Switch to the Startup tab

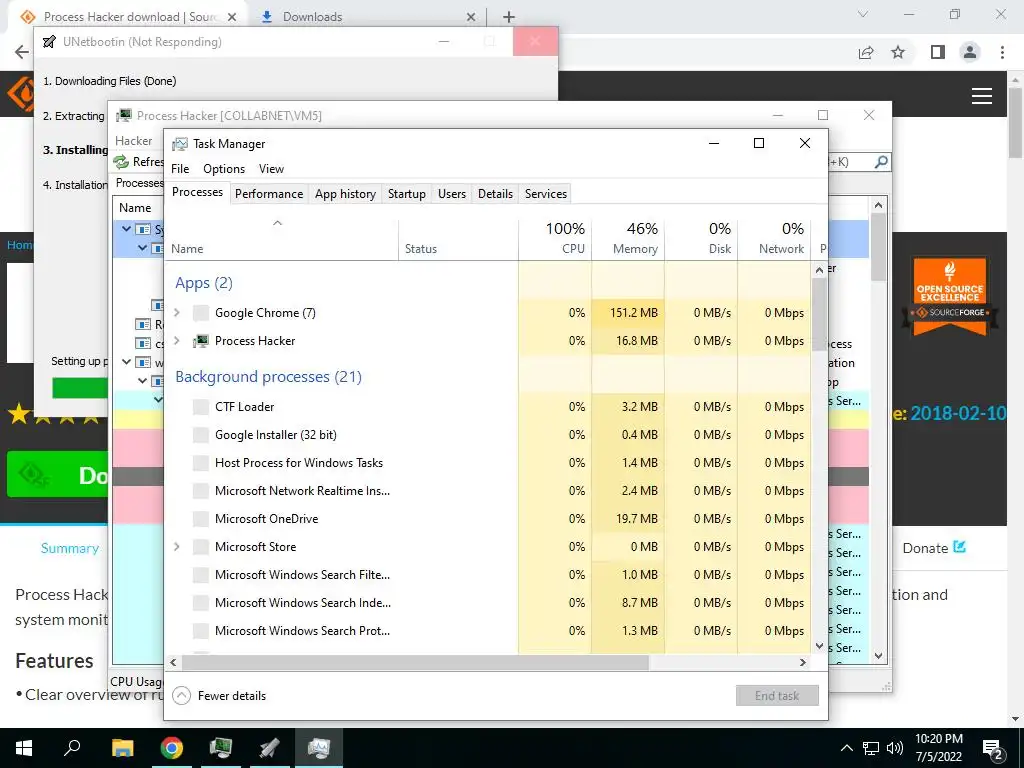click(x=406, y=194)
